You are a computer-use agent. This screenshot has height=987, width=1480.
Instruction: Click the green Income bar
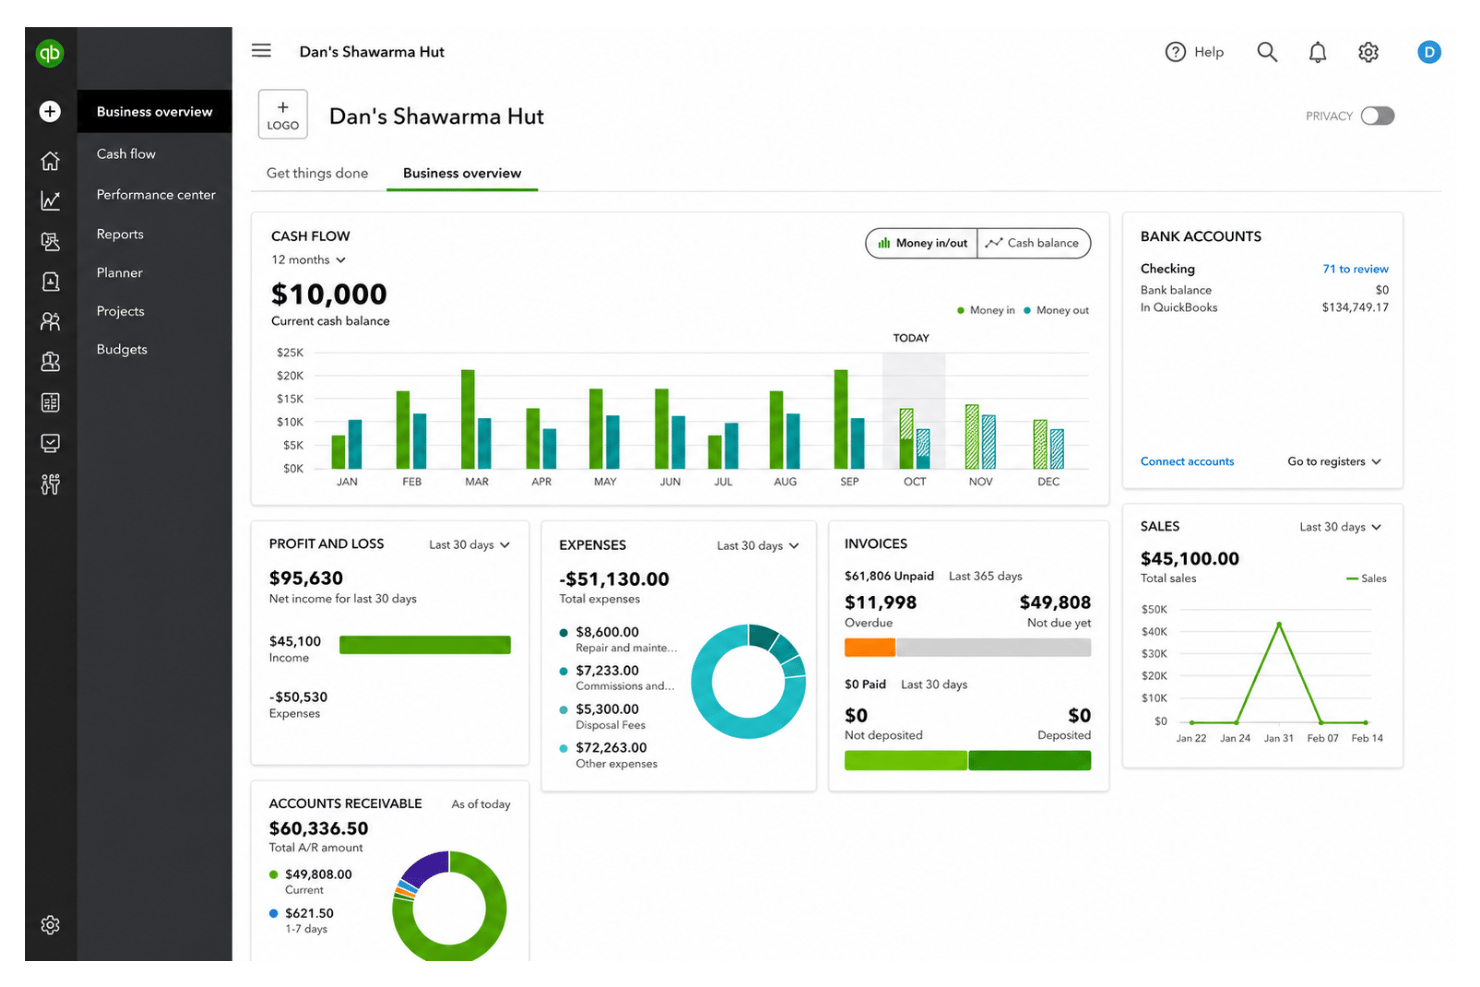pyautogui.click(x=425, y=645)
